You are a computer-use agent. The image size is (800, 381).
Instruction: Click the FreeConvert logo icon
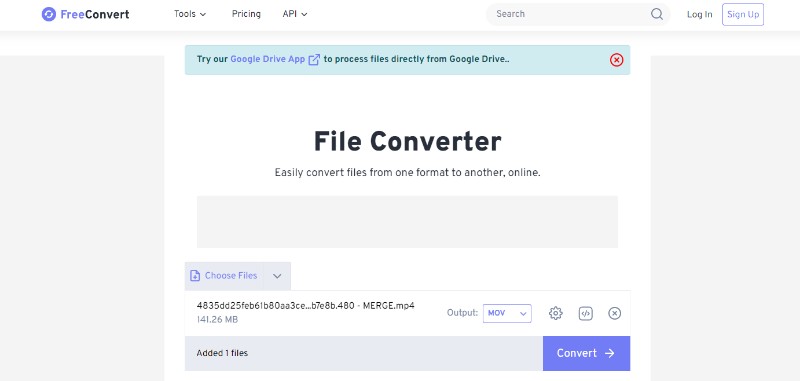[x=48, y=14]
